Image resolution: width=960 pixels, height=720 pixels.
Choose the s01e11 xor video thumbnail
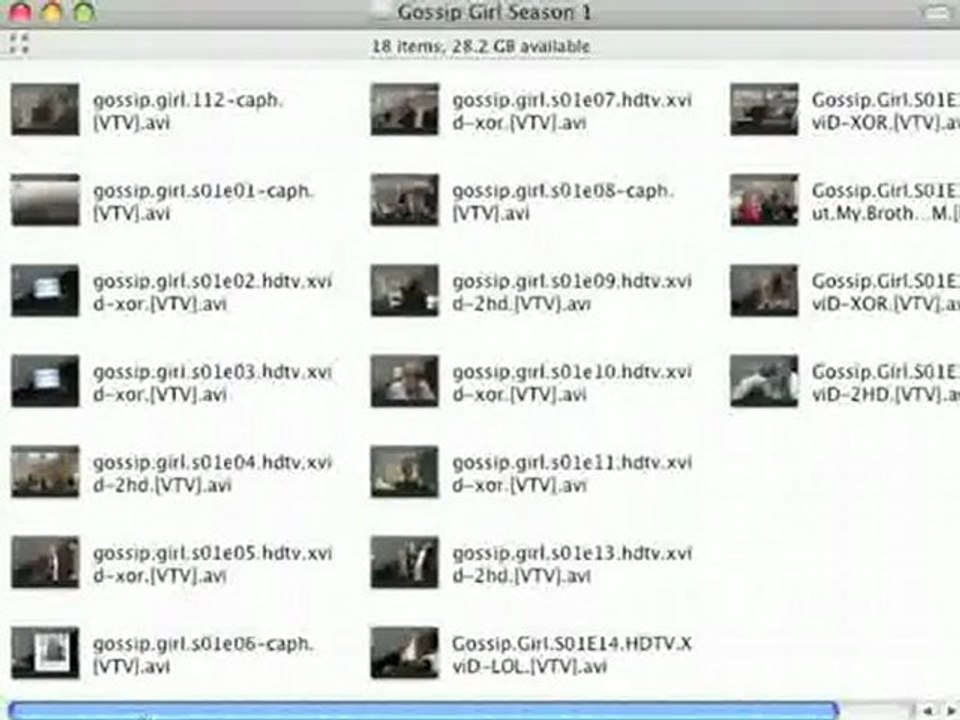click(405, 472)
